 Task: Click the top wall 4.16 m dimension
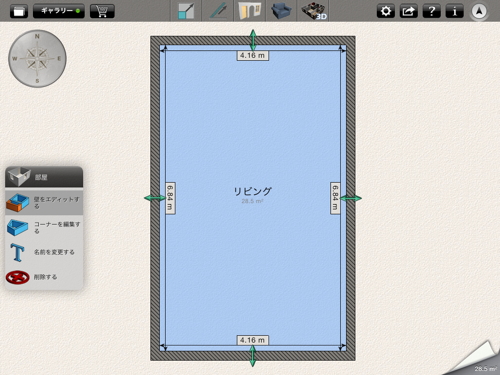click(253, 55)
